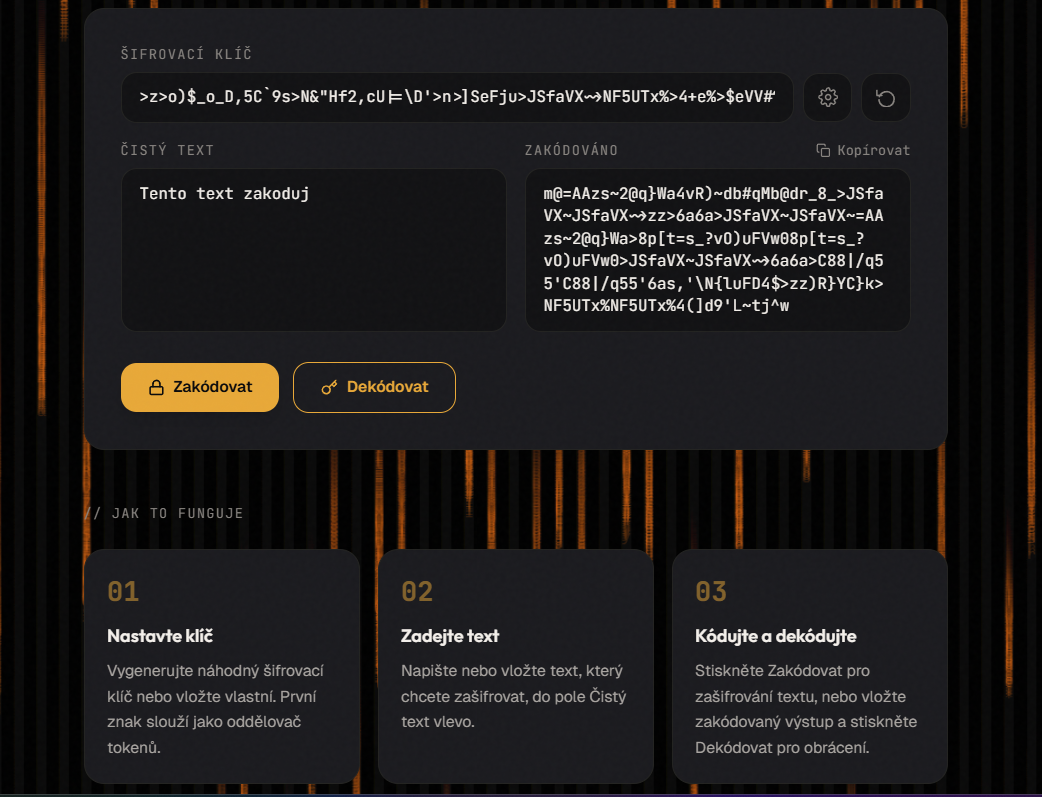Image resolution: width=1042 pixels, height=797 pixels.
Task: Select the Nastavte klíč card
Action: click(x=222, y=665)
